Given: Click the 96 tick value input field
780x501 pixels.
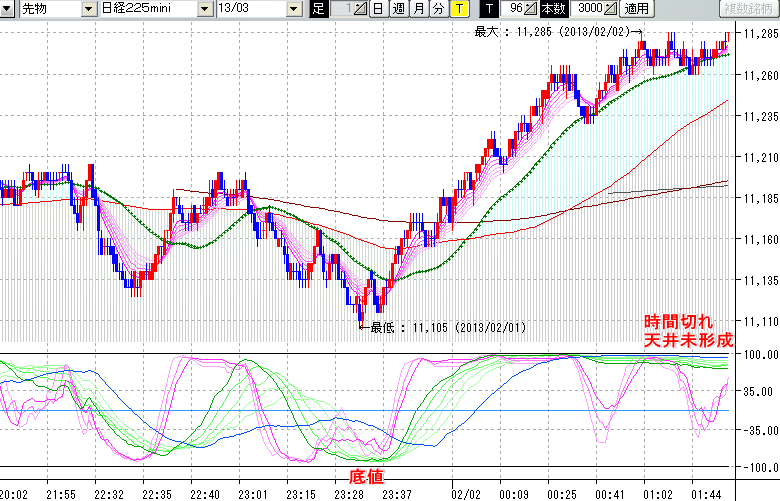Looking at the screenshot, I should [513, 9].
